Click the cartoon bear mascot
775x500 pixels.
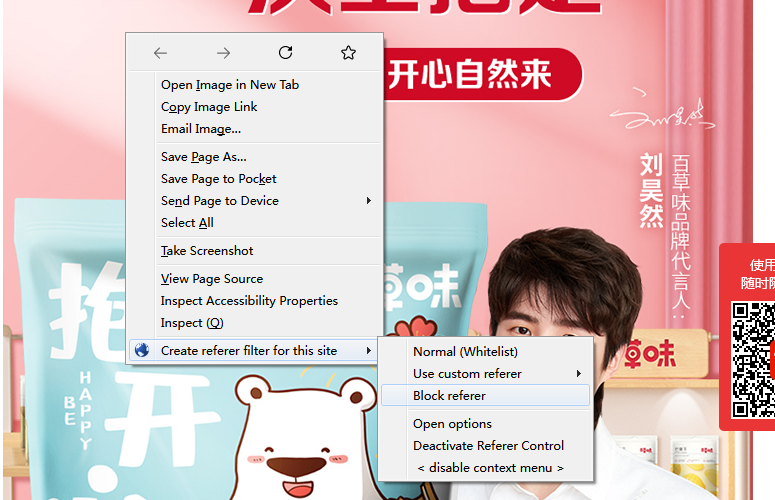[x=306, y=437]
